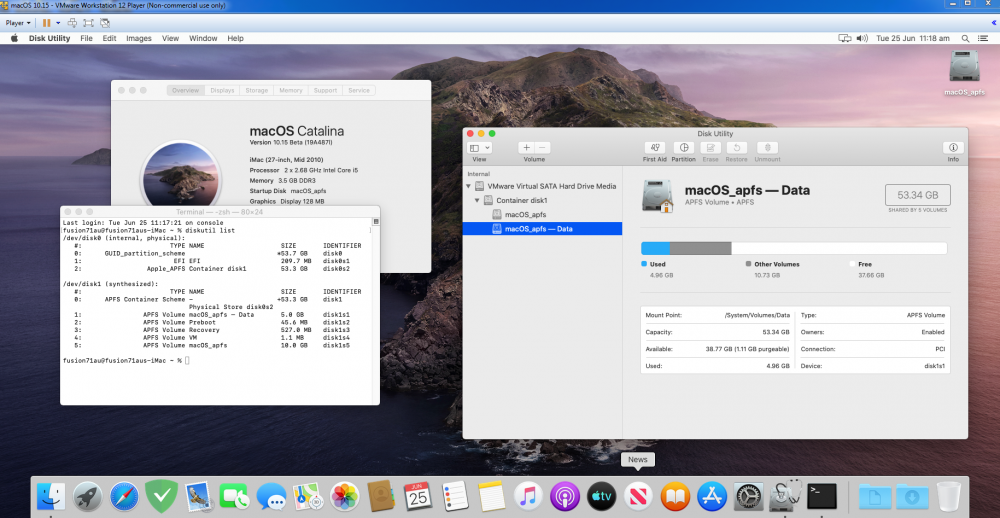
Task: Open the Partition tool in Disk Utility
Action: (x=683, y=148)
